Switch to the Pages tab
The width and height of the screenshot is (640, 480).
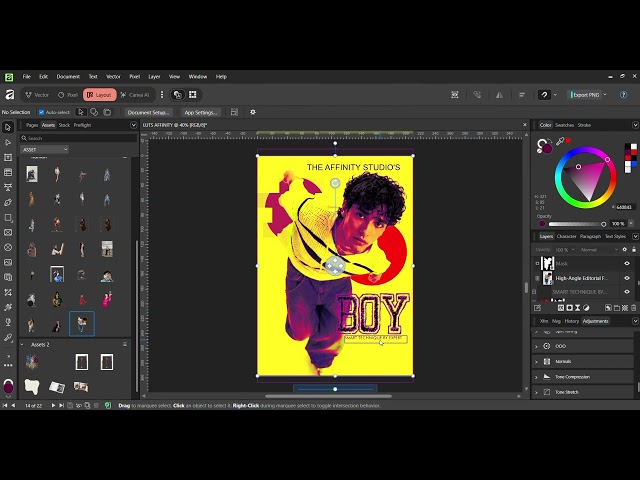[x=32, y=125]
